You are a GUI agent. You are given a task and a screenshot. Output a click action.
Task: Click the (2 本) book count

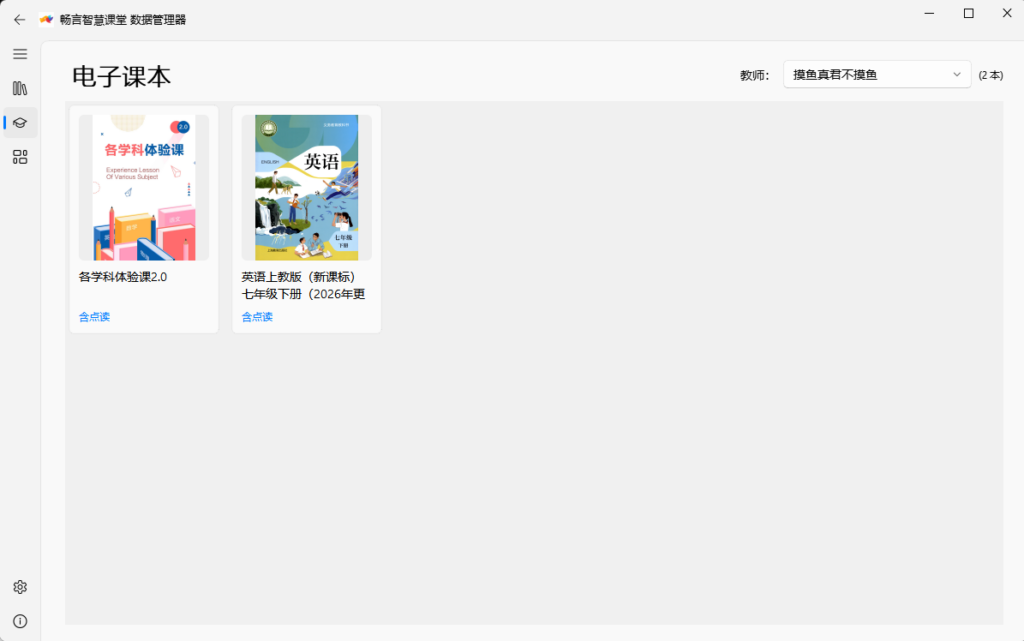point(990,75)
